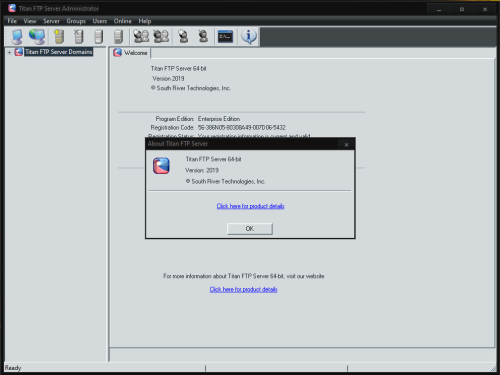Open the Users menu
The width and height of the screenshot is (500, 375).
tap(100, 21)
